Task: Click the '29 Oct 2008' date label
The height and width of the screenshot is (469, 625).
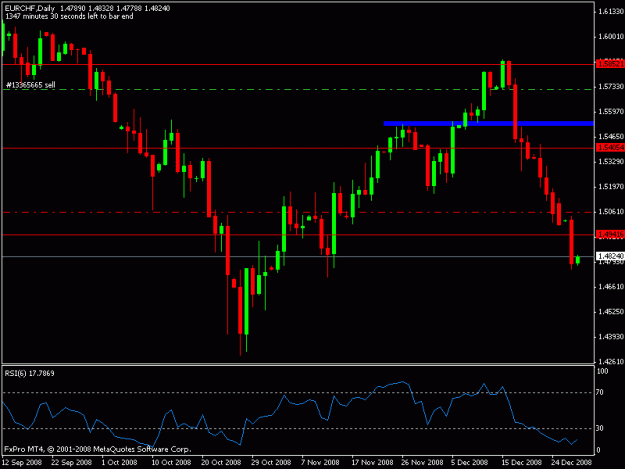Action: click(271, 462)
